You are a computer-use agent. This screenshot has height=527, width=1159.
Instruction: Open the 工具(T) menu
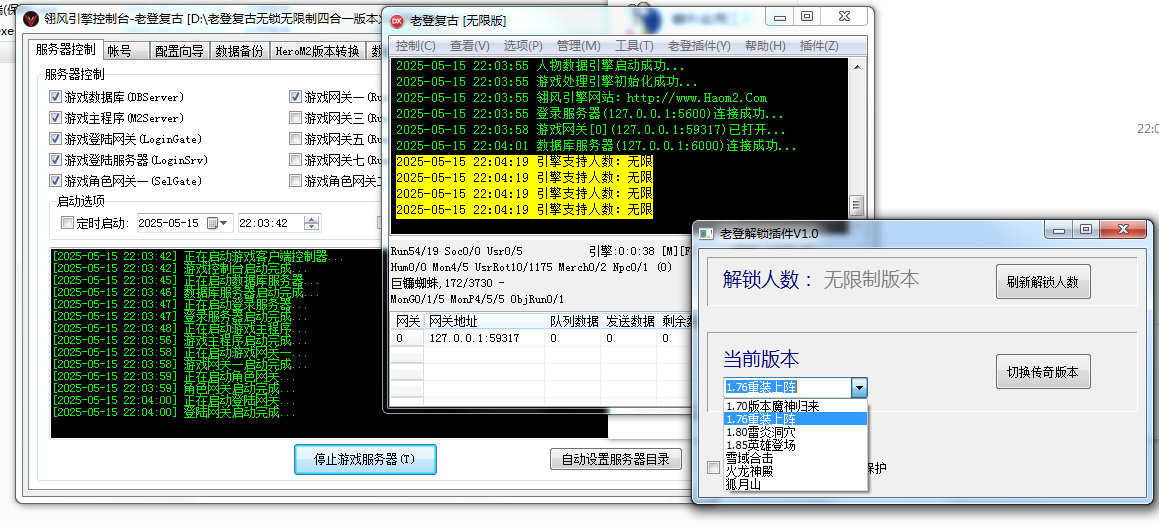click(x=634, y=46)
